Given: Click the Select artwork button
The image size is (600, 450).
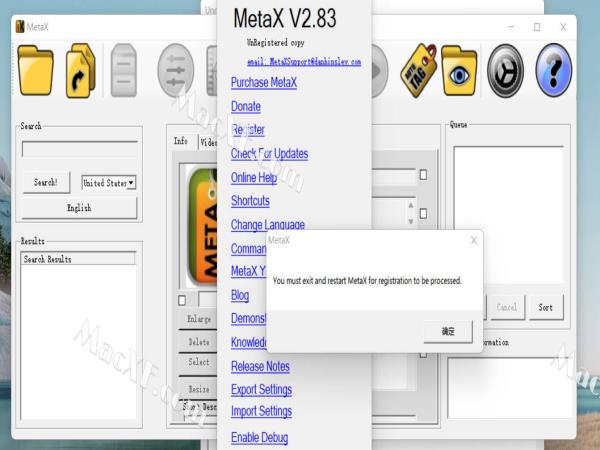Looking at the screenshot, I should (198, 362).
